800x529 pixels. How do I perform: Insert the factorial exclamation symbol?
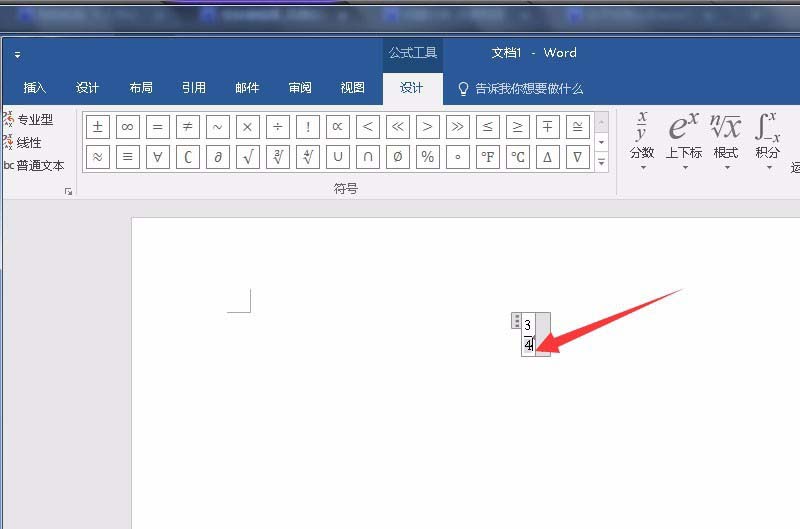[308, 127]
